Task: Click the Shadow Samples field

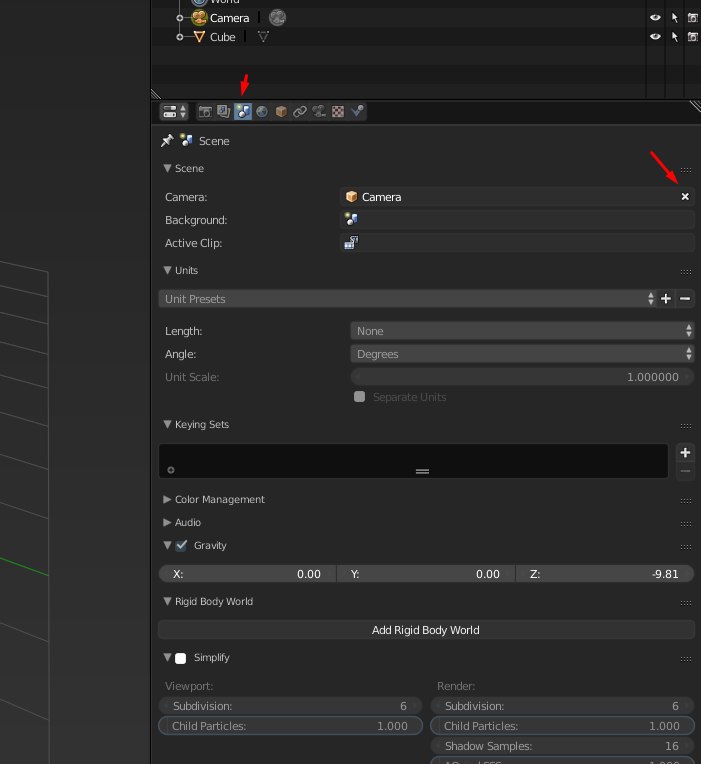Action: [562, 746]
